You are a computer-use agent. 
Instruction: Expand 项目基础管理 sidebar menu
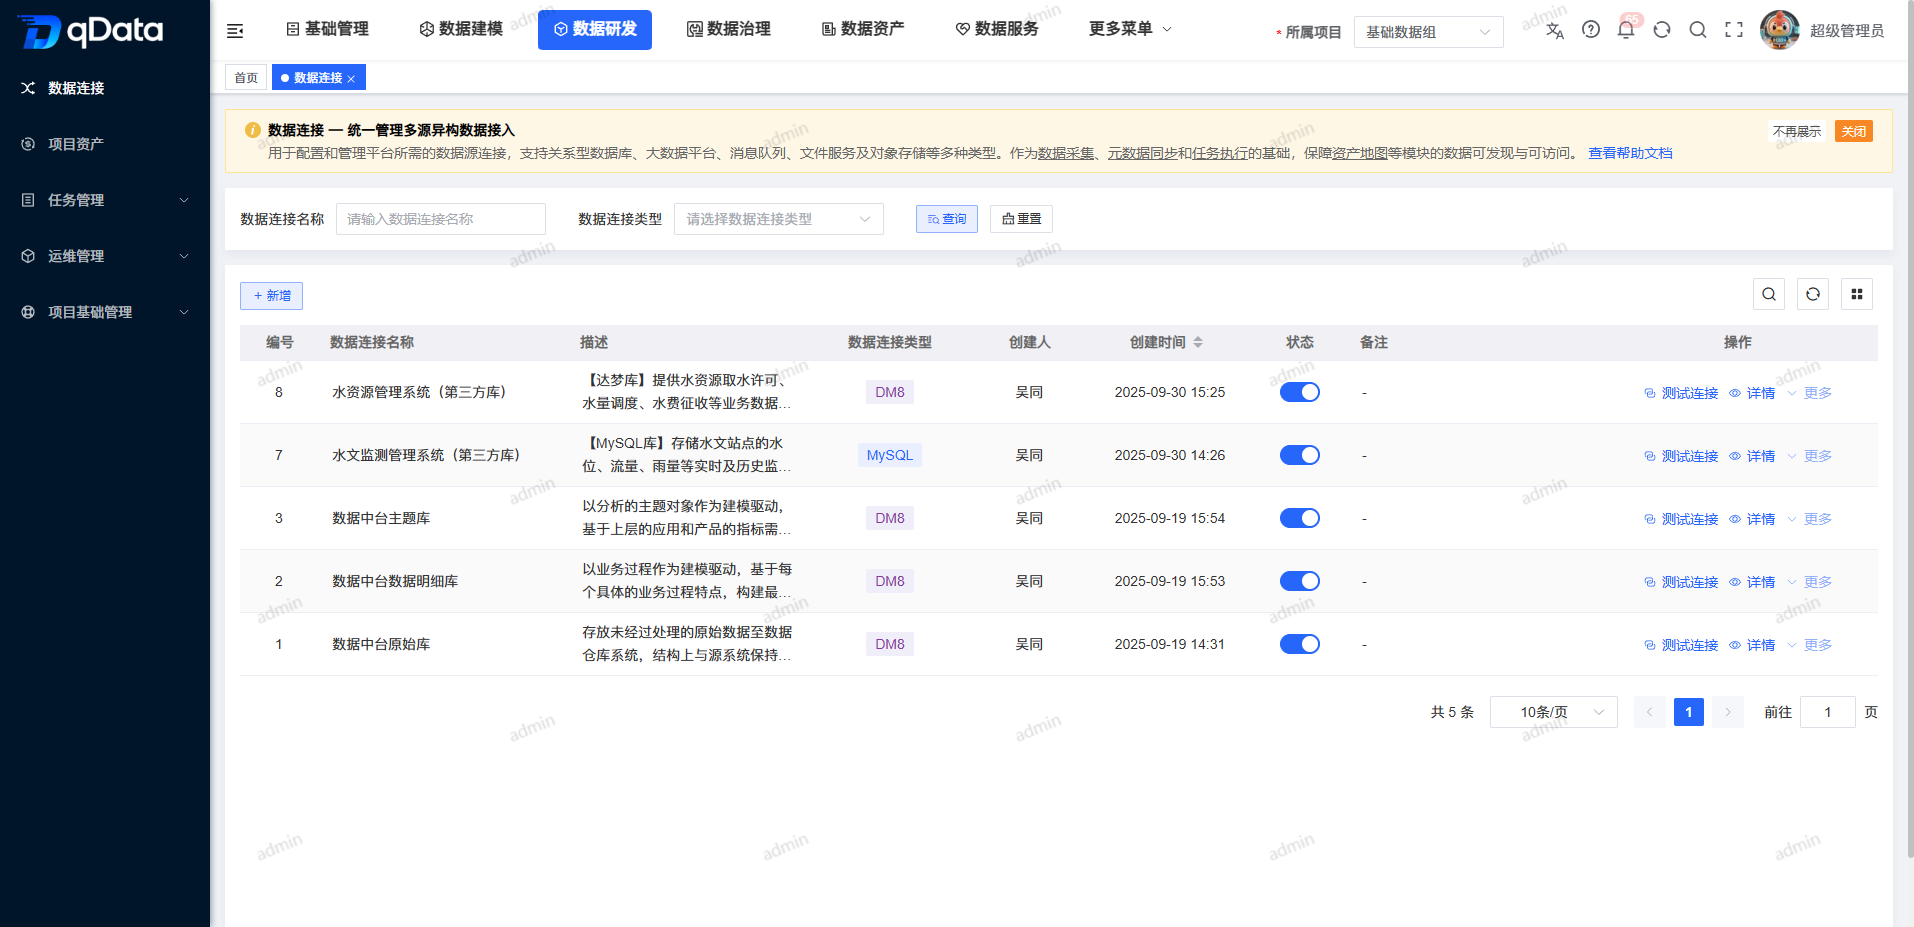click(x=105, y=312)
